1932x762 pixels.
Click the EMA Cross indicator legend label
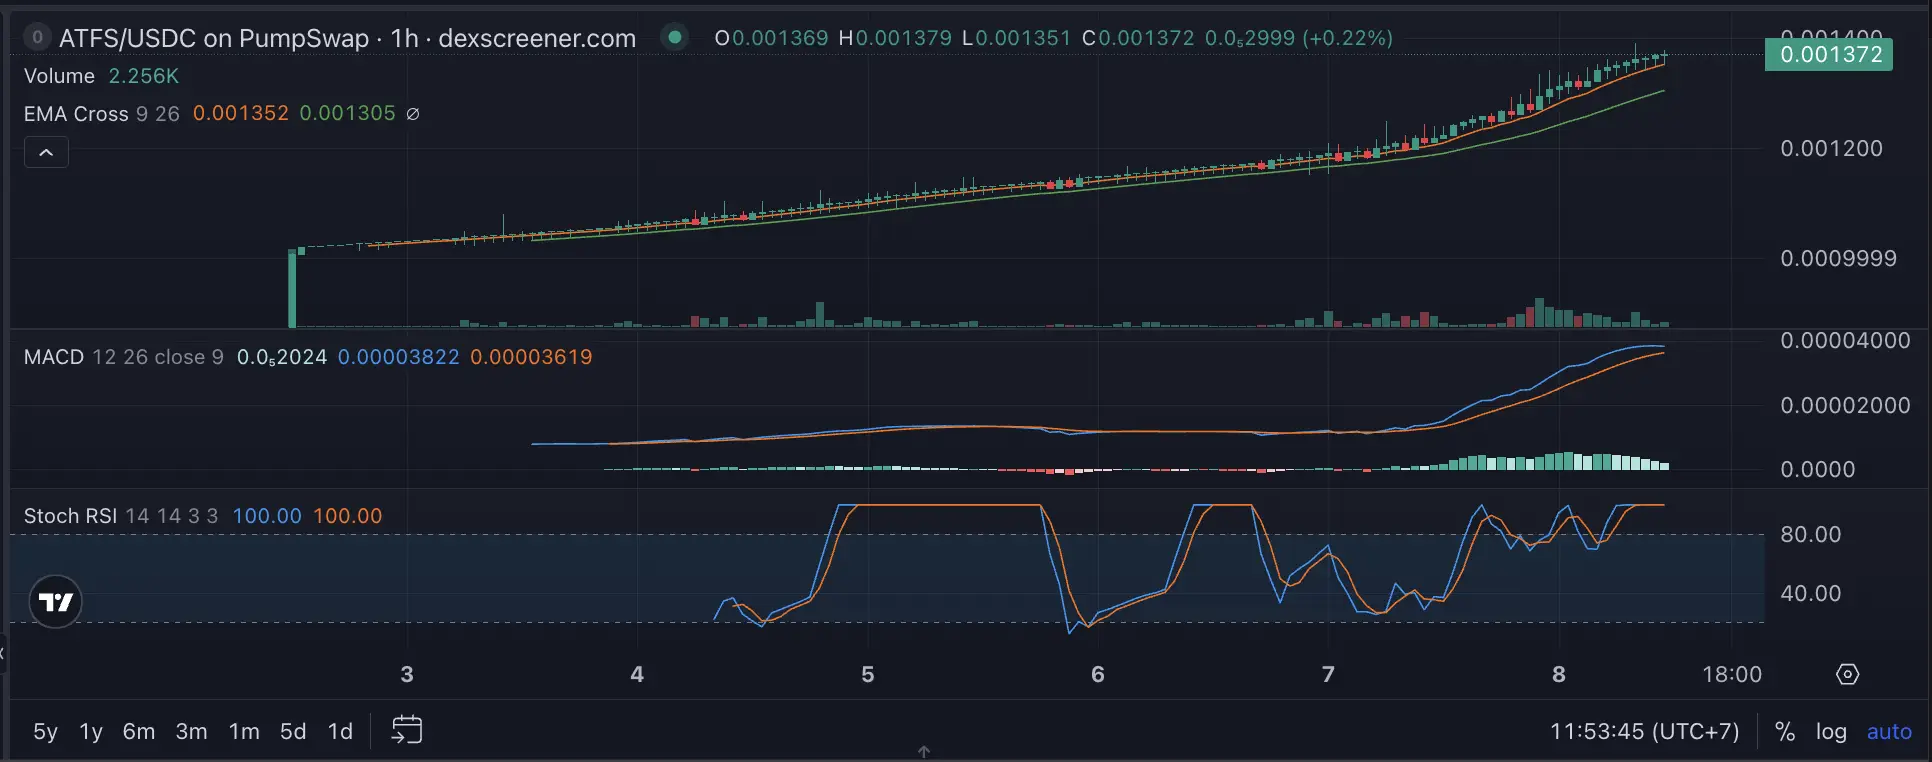pos(76,114)
